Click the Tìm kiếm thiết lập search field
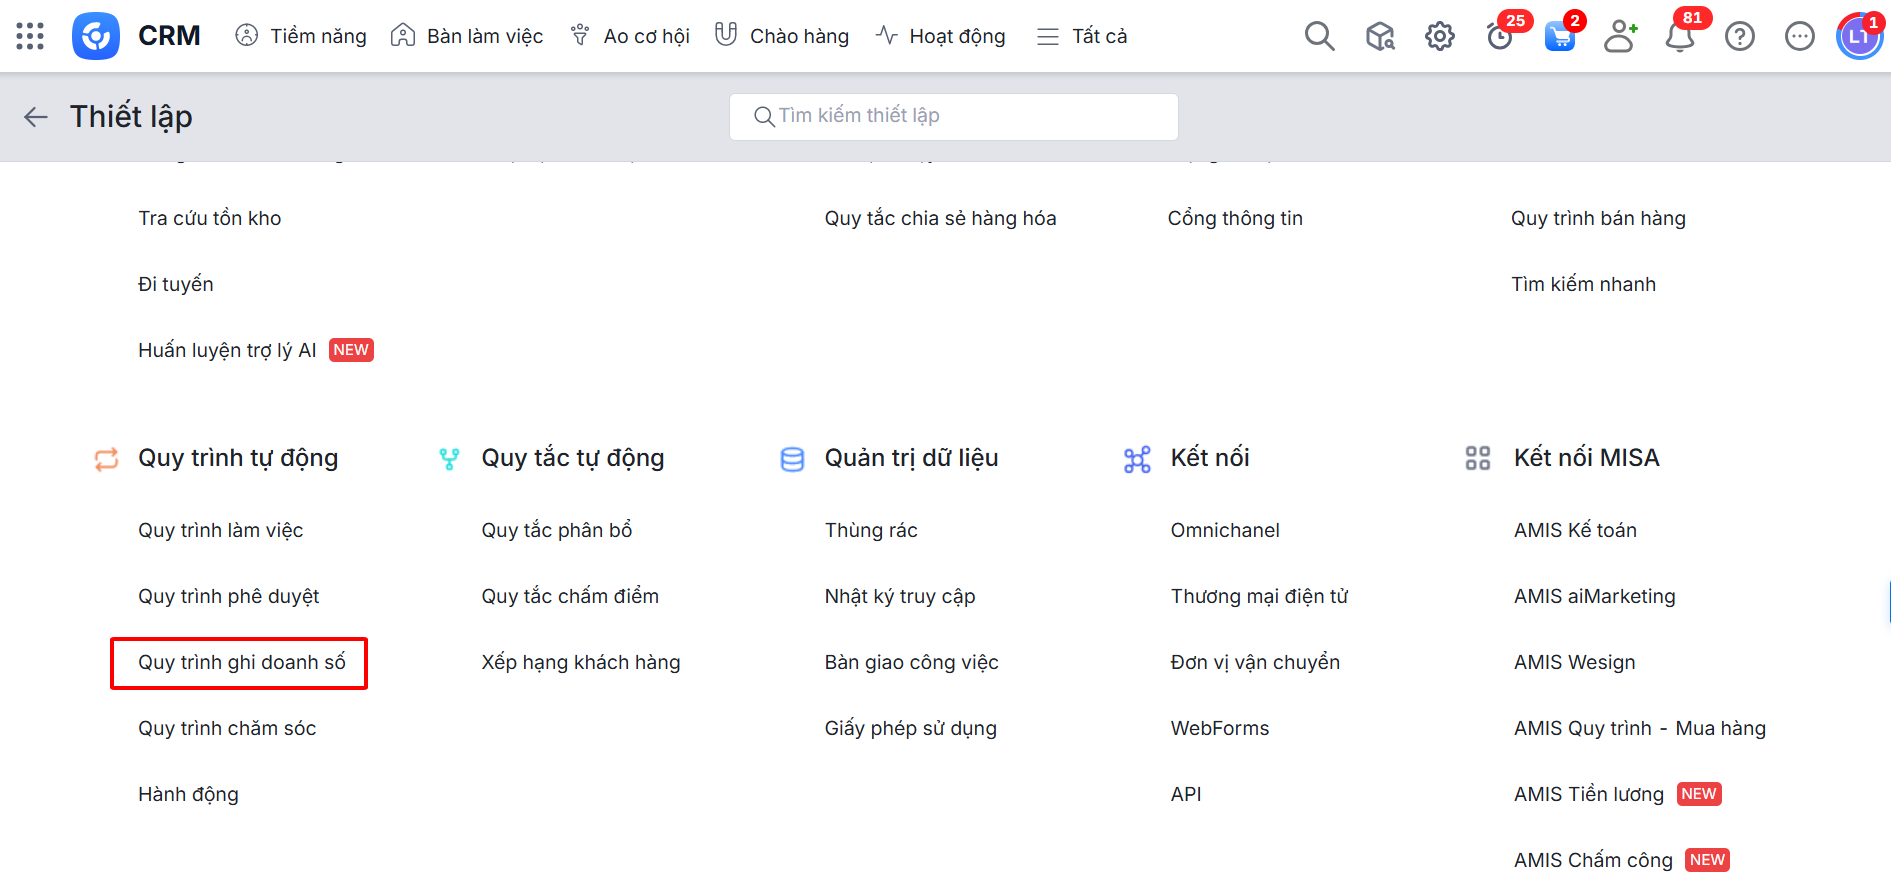The image size is (1891, 889). (954, 116)
